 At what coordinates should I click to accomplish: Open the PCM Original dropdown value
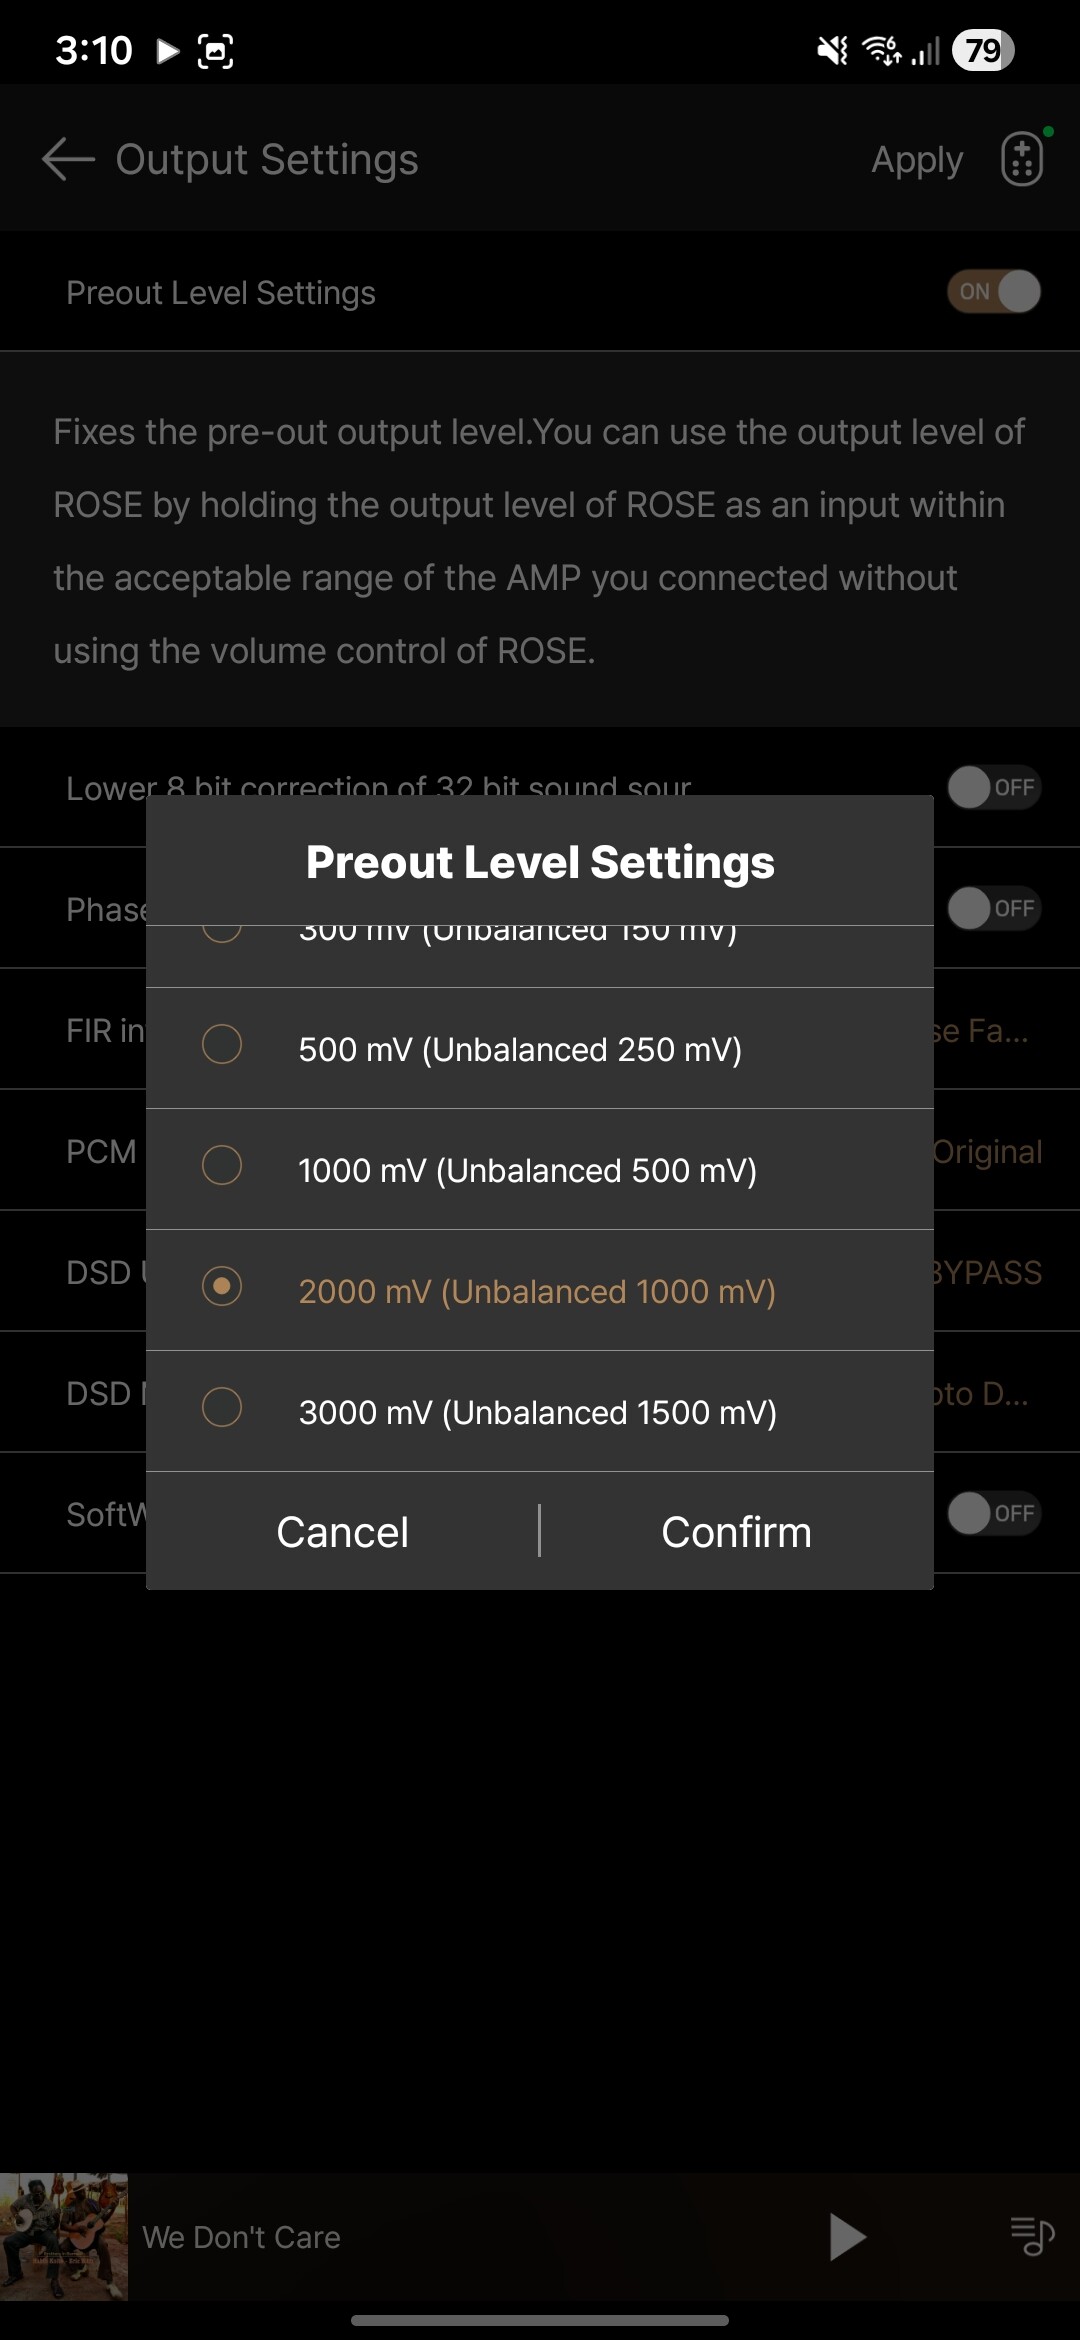click(988, 1152)
